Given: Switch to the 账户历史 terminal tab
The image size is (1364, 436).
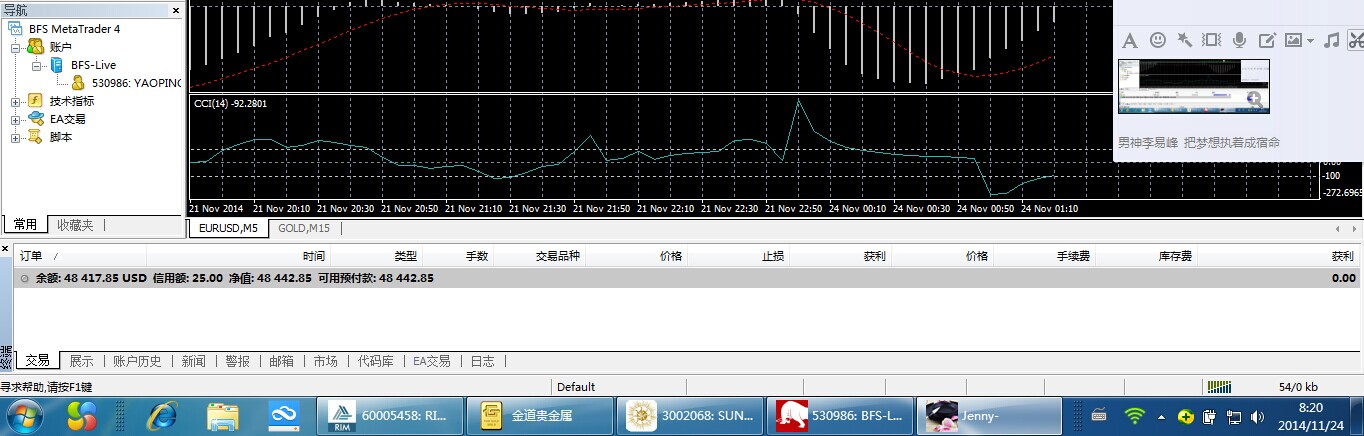Looking at the screenshot, I should point(137,361).
